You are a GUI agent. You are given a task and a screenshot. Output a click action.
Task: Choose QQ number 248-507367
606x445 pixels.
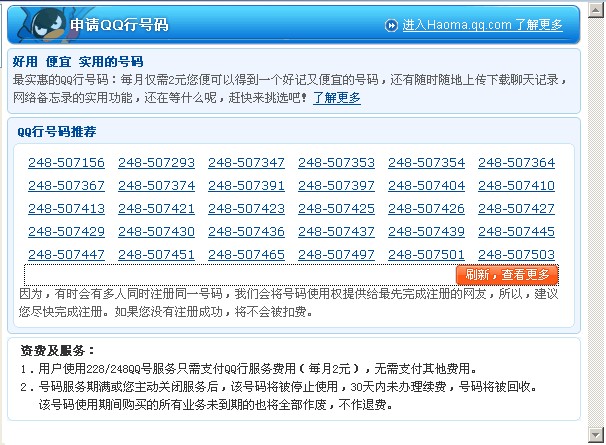point(66,186)
